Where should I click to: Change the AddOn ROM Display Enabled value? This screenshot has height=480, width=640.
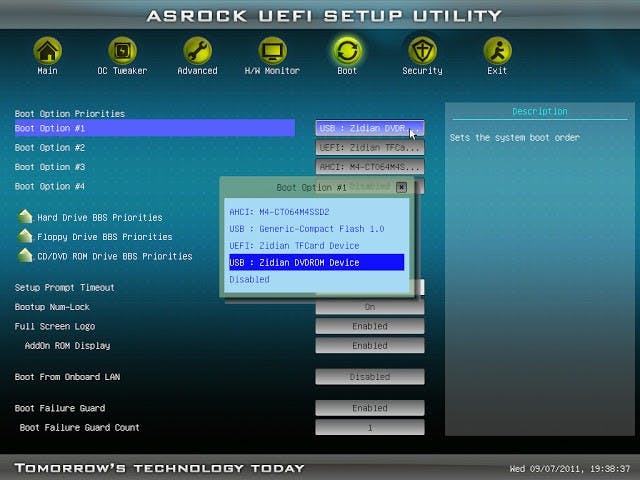coord(370,345)
